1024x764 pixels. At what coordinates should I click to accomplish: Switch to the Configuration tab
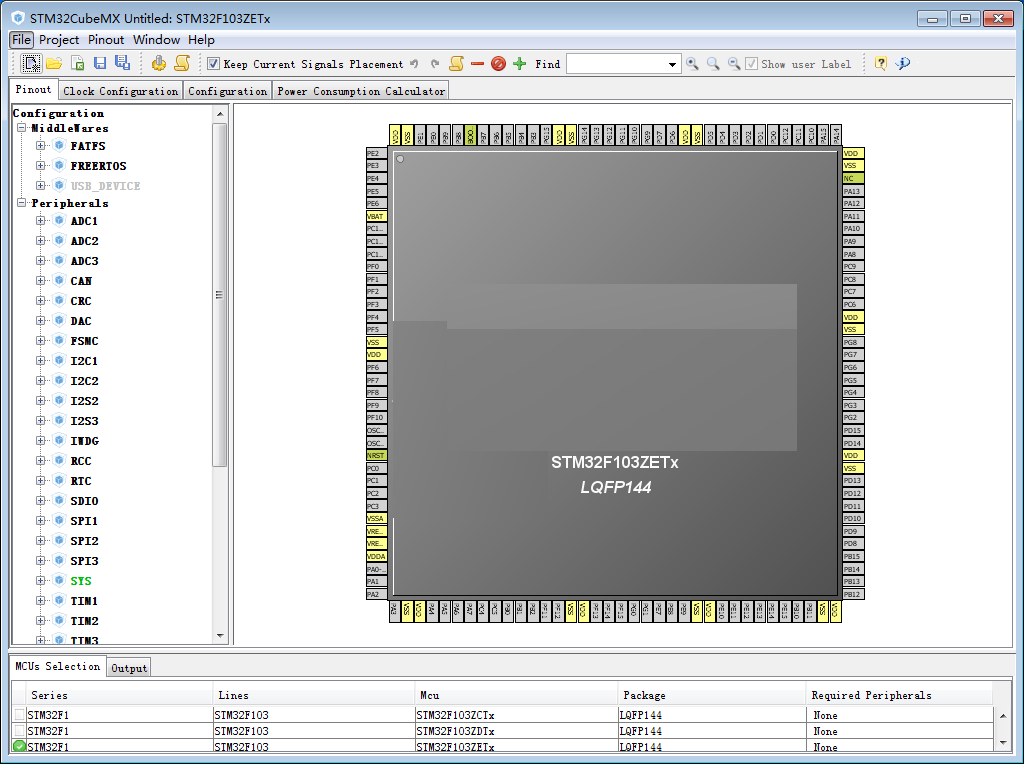pos(227,91)
